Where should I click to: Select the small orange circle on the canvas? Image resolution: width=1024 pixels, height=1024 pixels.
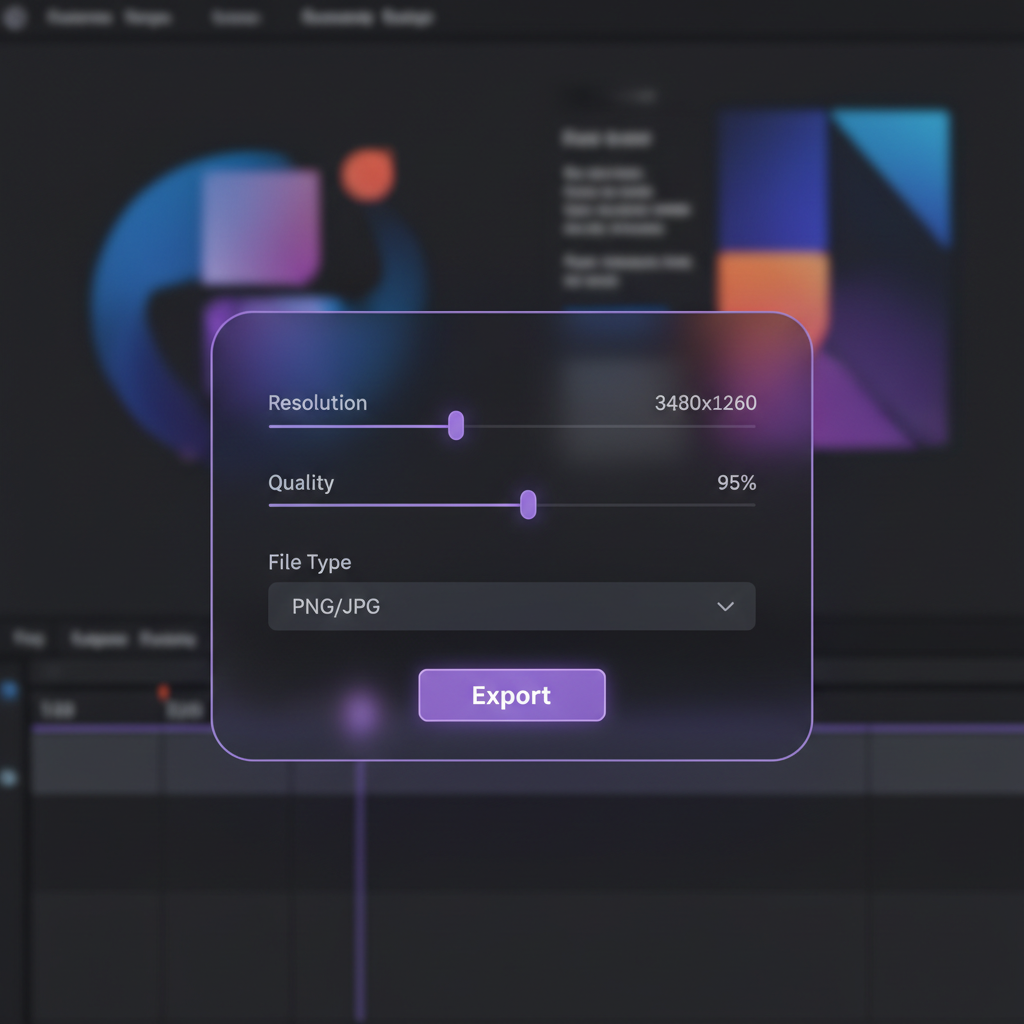pos(367,174)
